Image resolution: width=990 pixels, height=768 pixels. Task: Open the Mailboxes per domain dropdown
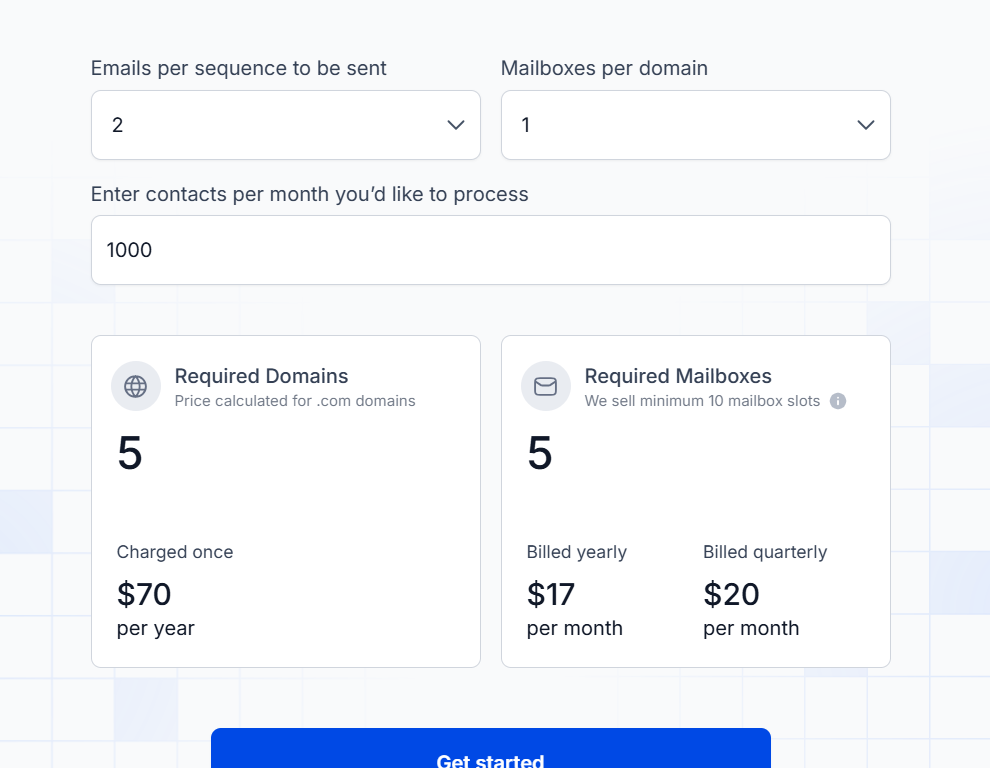click(x=695, y=125)
